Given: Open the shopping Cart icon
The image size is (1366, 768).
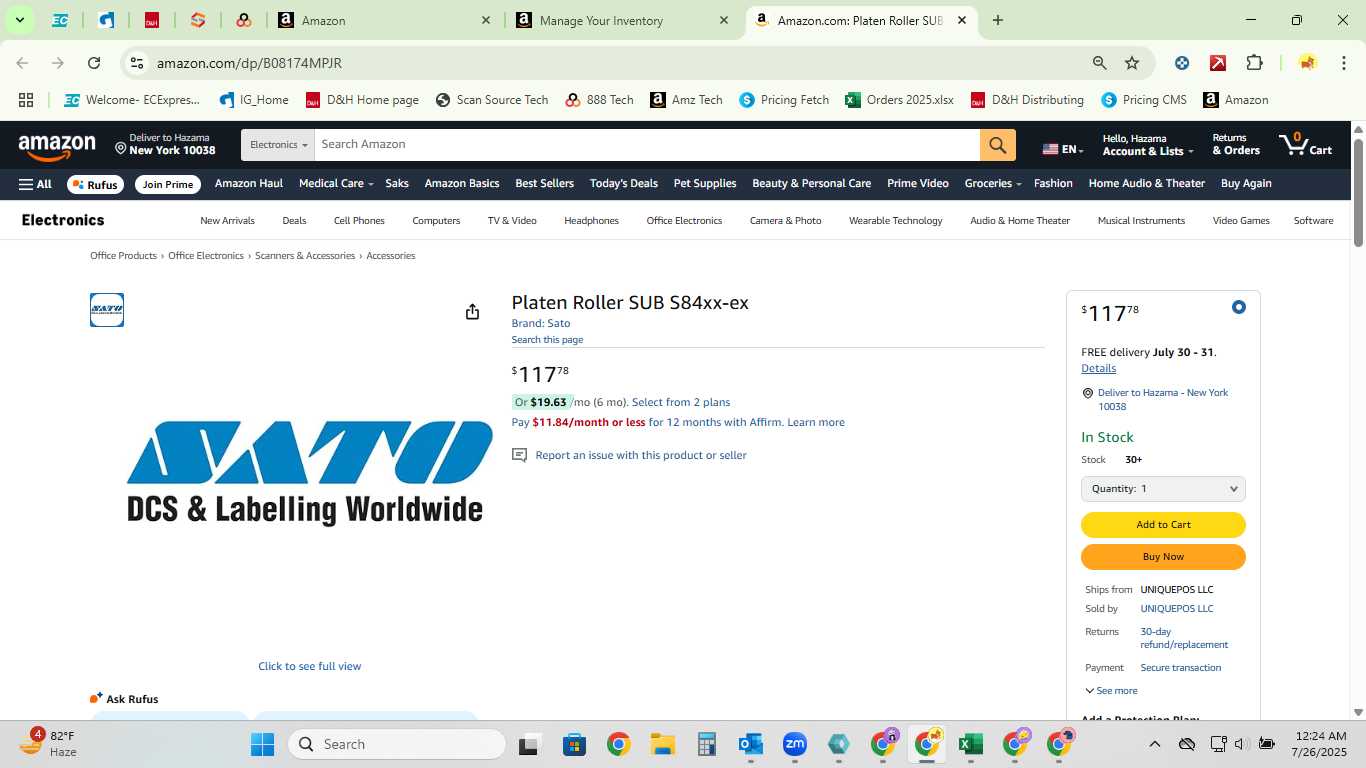Looking at the screenshot, I should [1305, 145].
